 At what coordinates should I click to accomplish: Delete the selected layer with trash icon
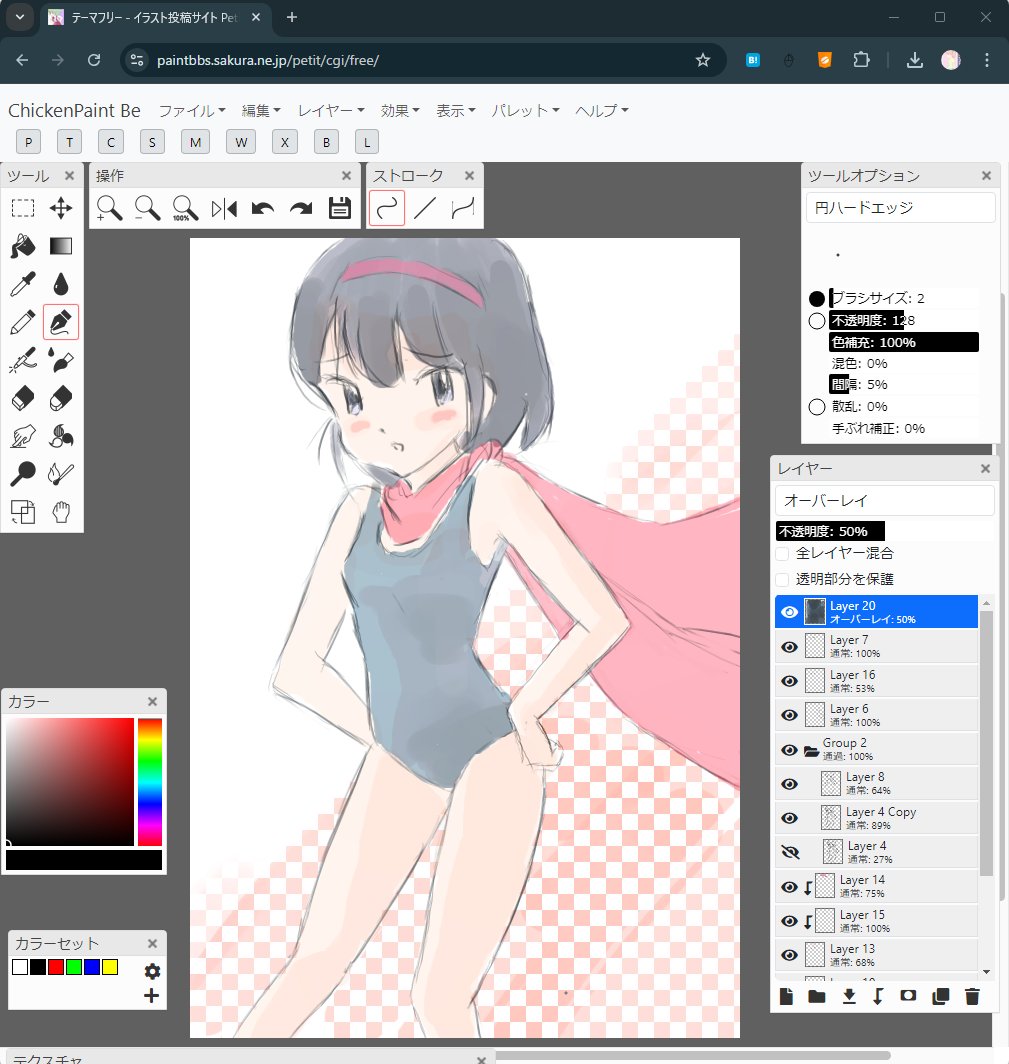click(x=972, y=996)
